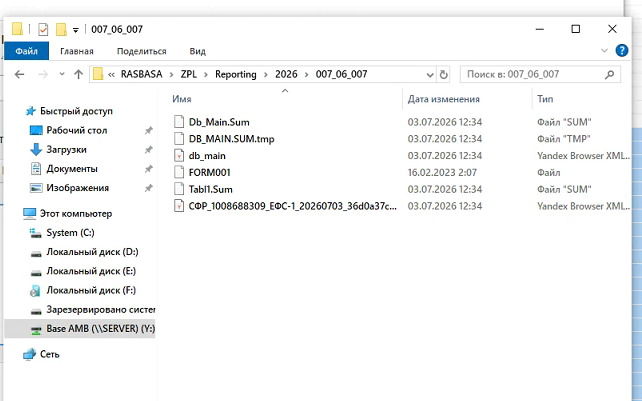
Task: Click Reporting in the address path
Action: click(x=236, y=74)
